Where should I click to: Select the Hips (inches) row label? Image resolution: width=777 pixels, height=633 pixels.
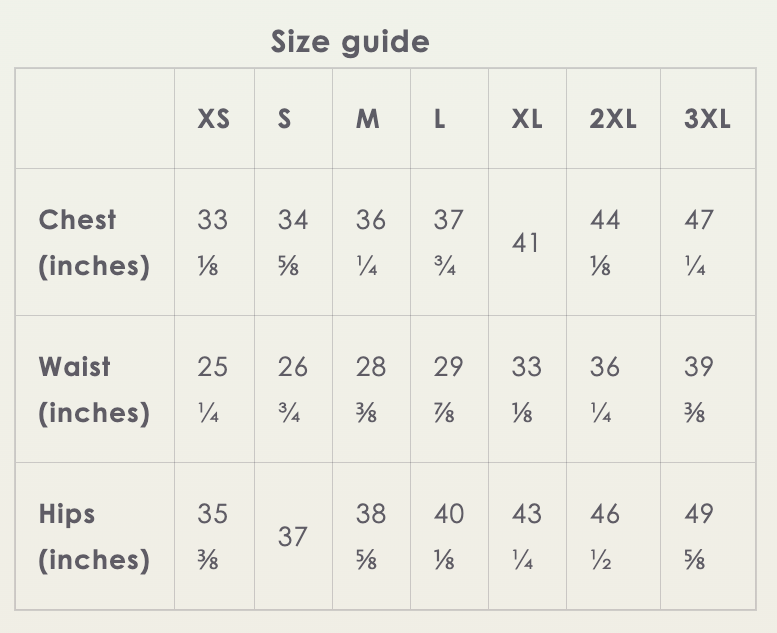point(94,537)
